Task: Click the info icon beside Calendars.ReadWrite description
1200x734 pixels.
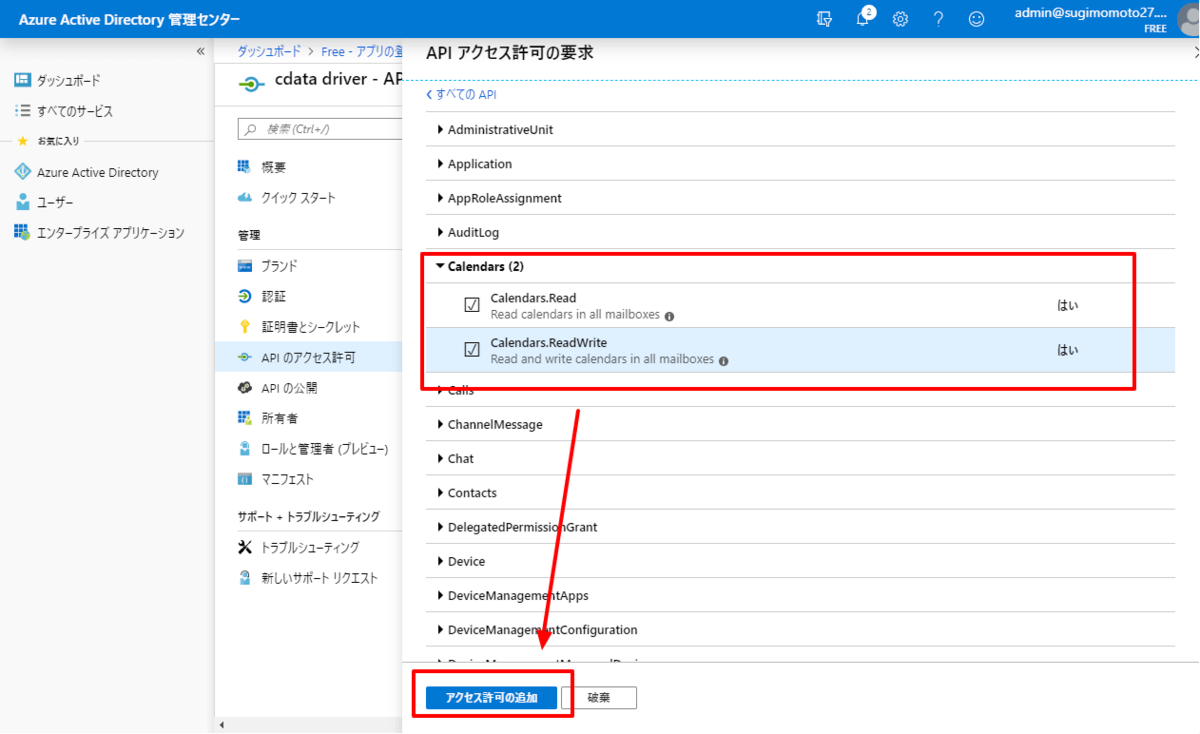Action: pos(723,361)
